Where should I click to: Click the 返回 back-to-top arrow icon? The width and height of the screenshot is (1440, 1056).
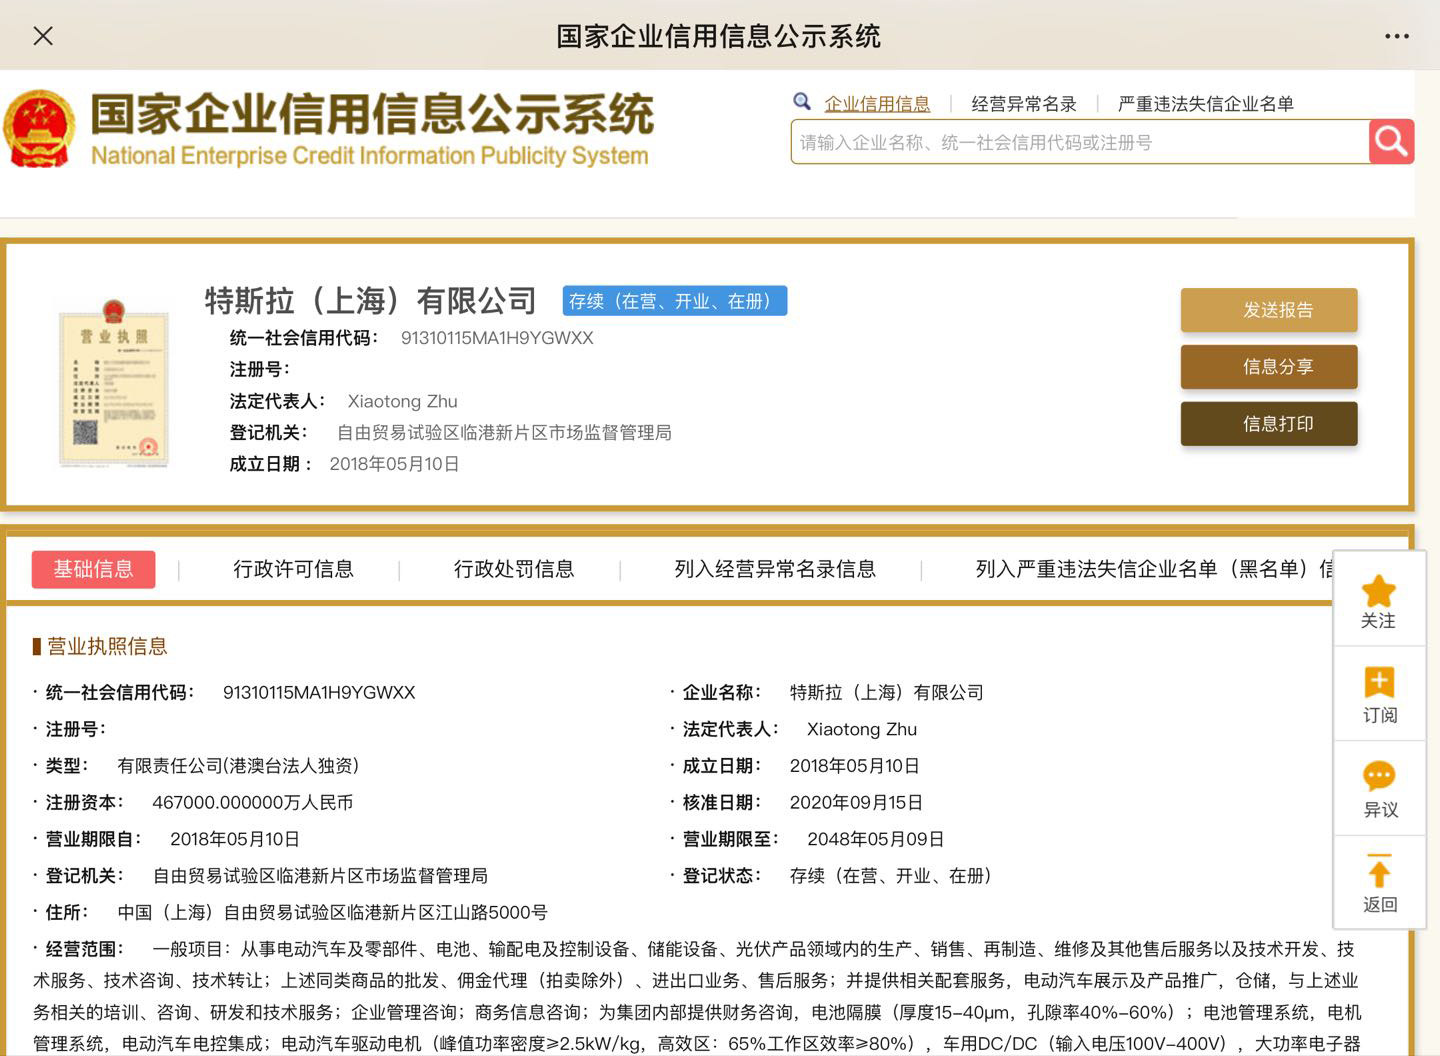(x=1379, y=872)
